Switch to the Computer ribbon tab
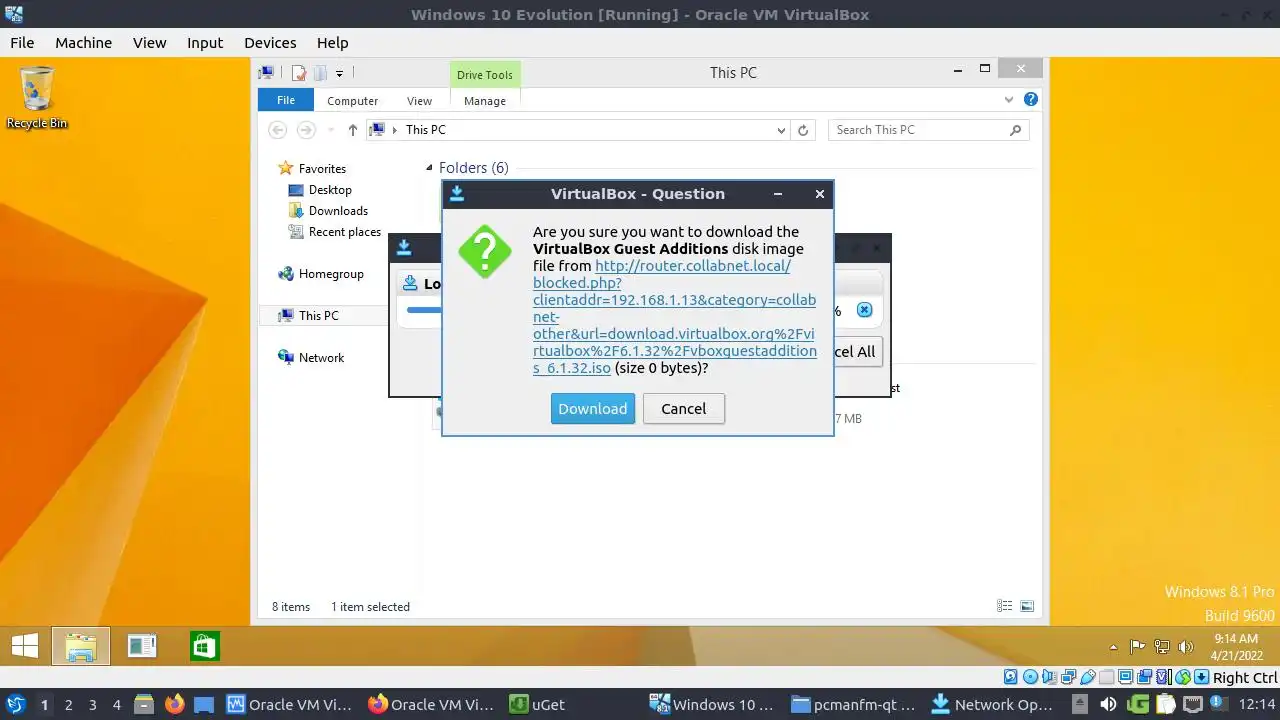Image resolution: width=1280 pixels, height=720 pixels. point(352,101)
